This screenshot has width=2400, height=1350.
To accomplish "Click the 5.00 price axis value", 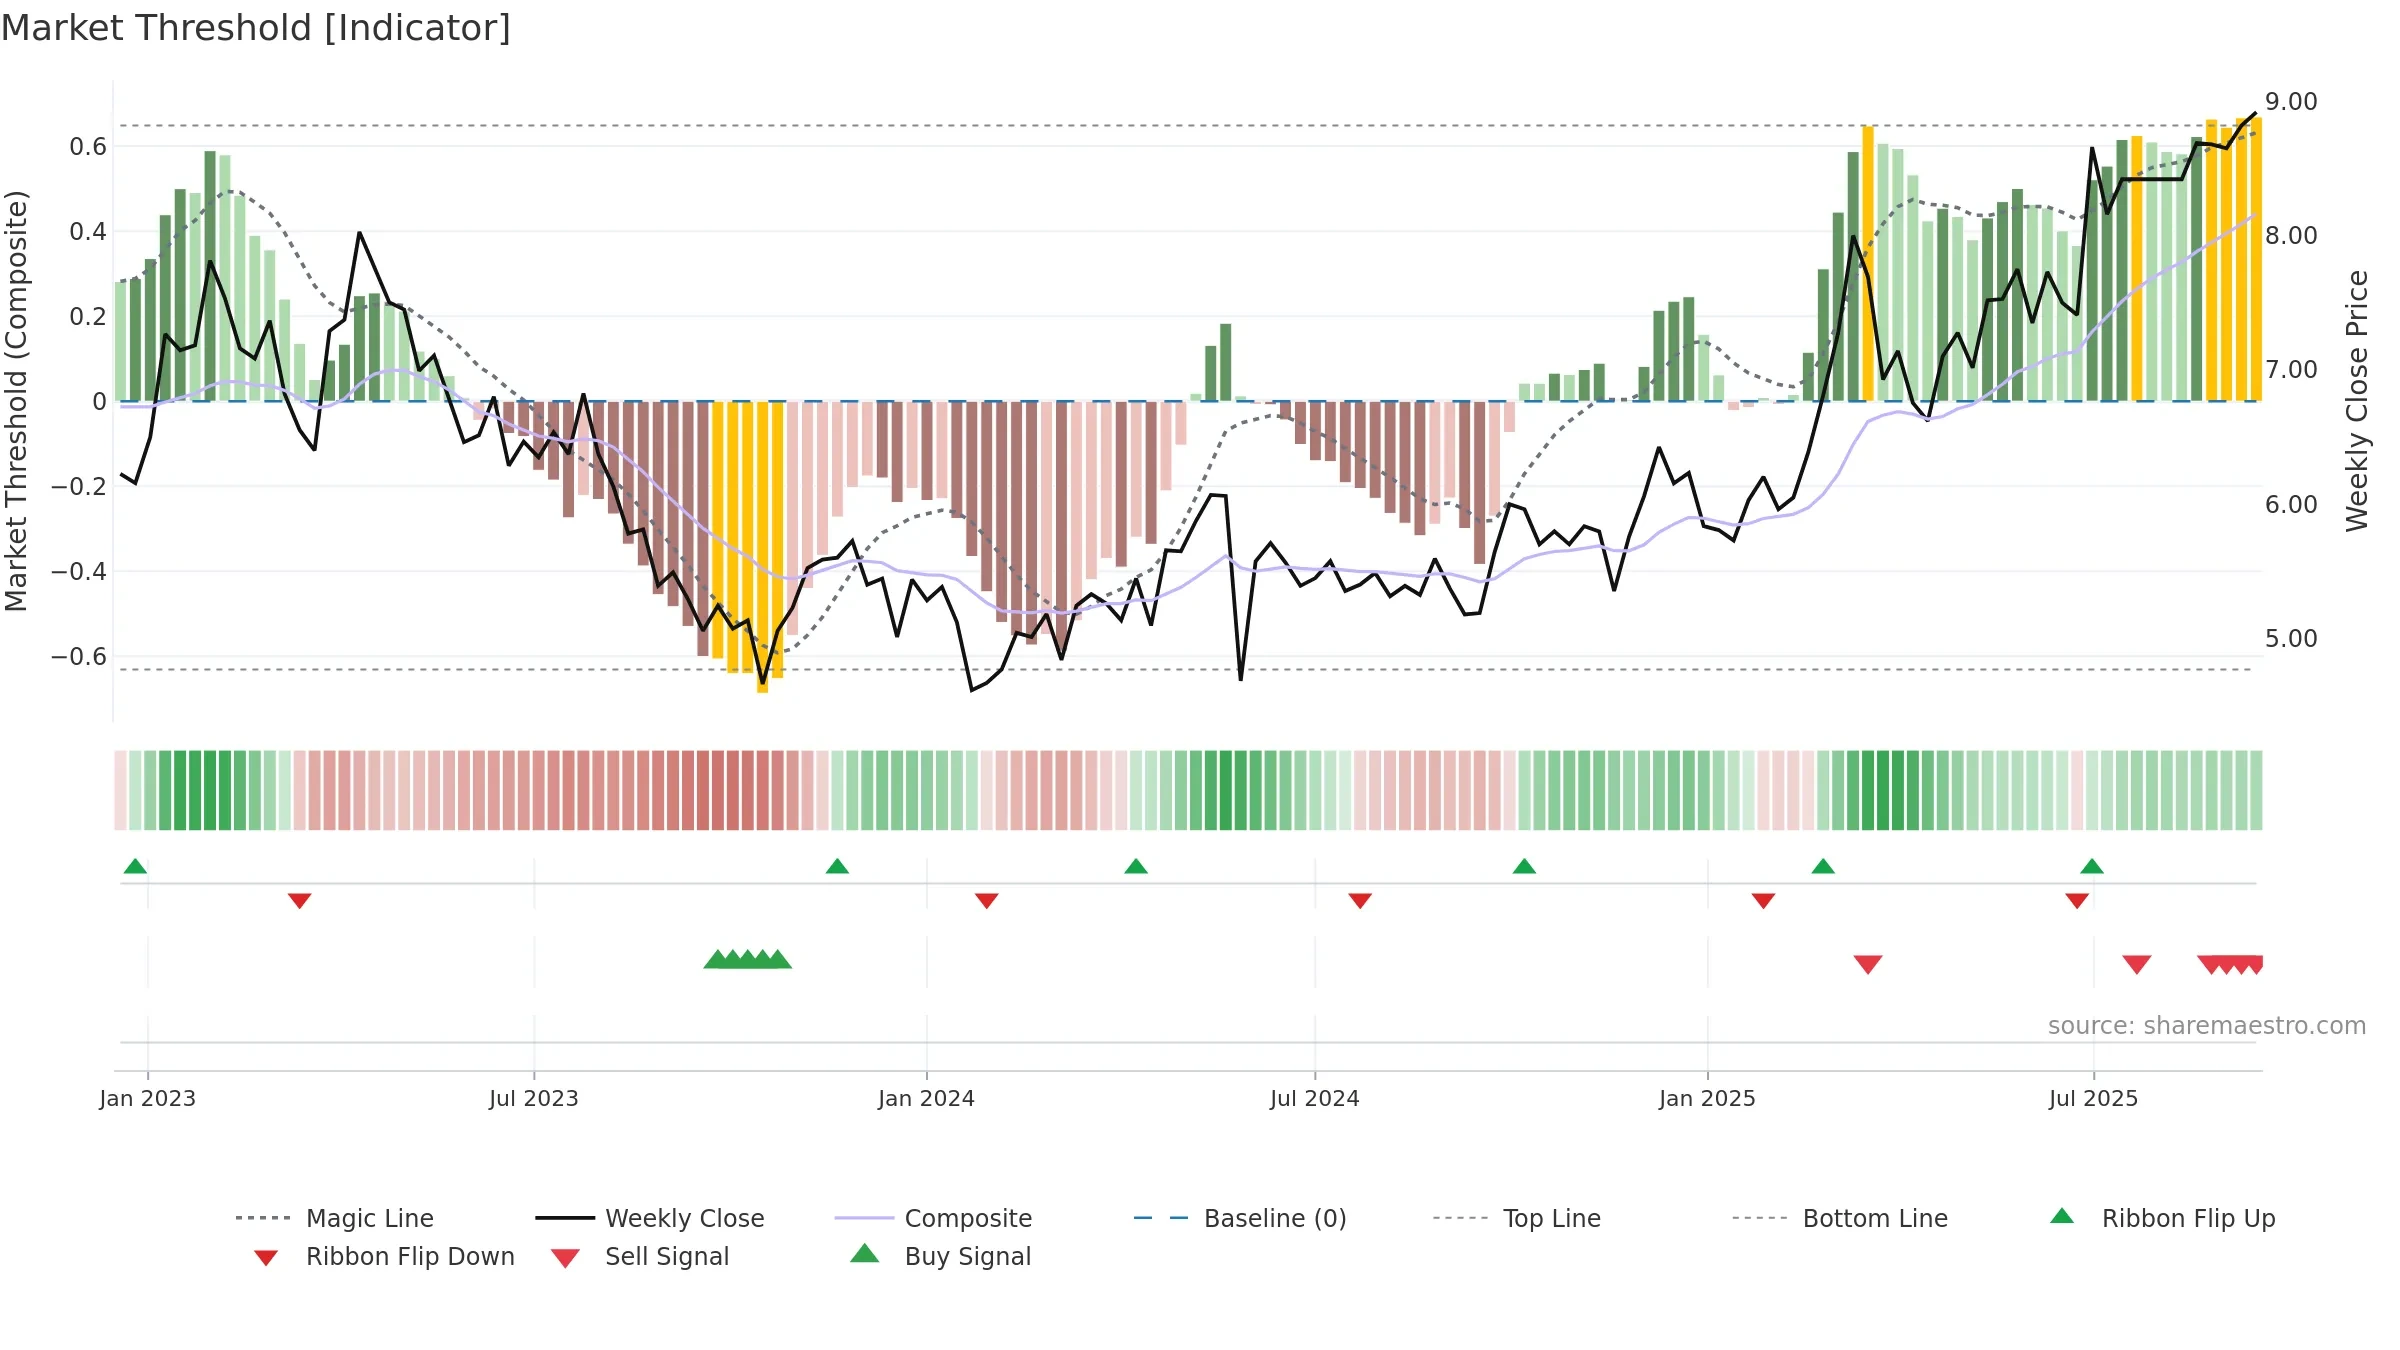I will 2291,638.
